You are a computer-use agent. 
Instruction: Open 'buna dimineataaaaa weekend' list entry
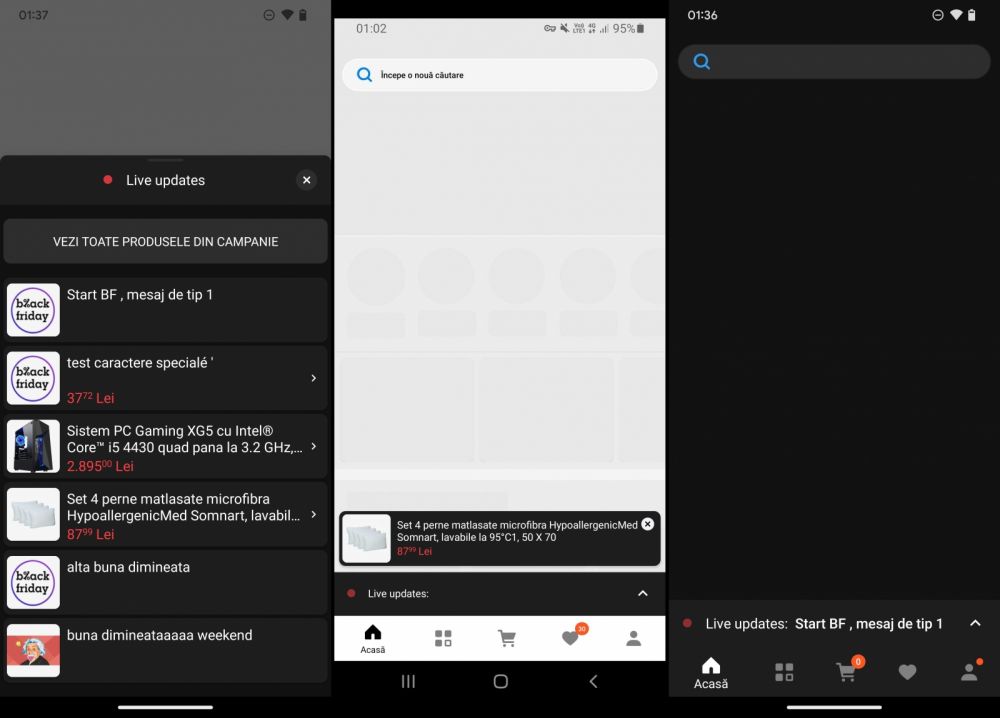[165, 650]
